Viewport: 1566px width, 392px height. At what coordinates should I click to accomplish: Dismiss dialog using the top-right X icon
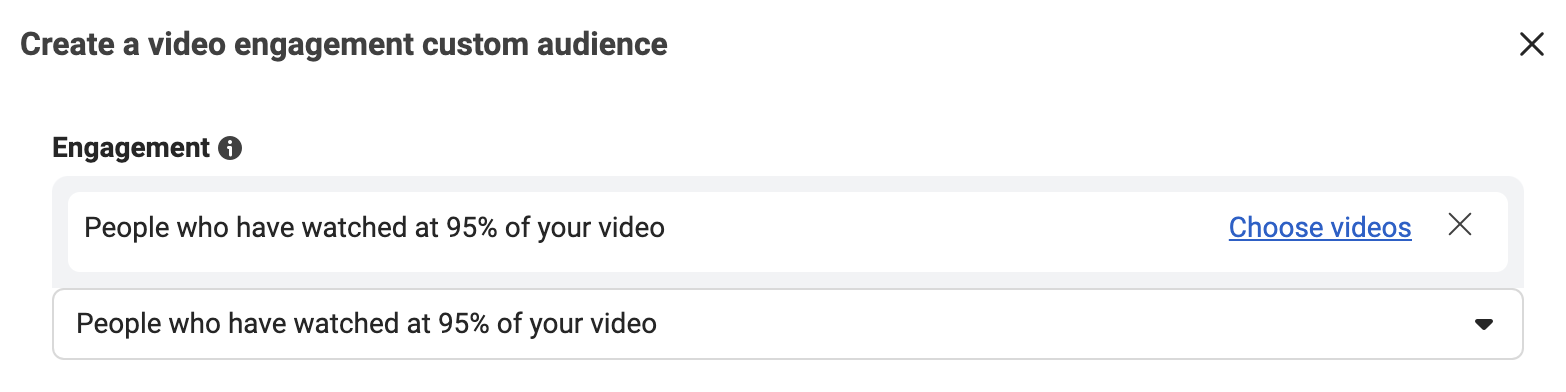pyautogui.click(x=1531, y=45)
